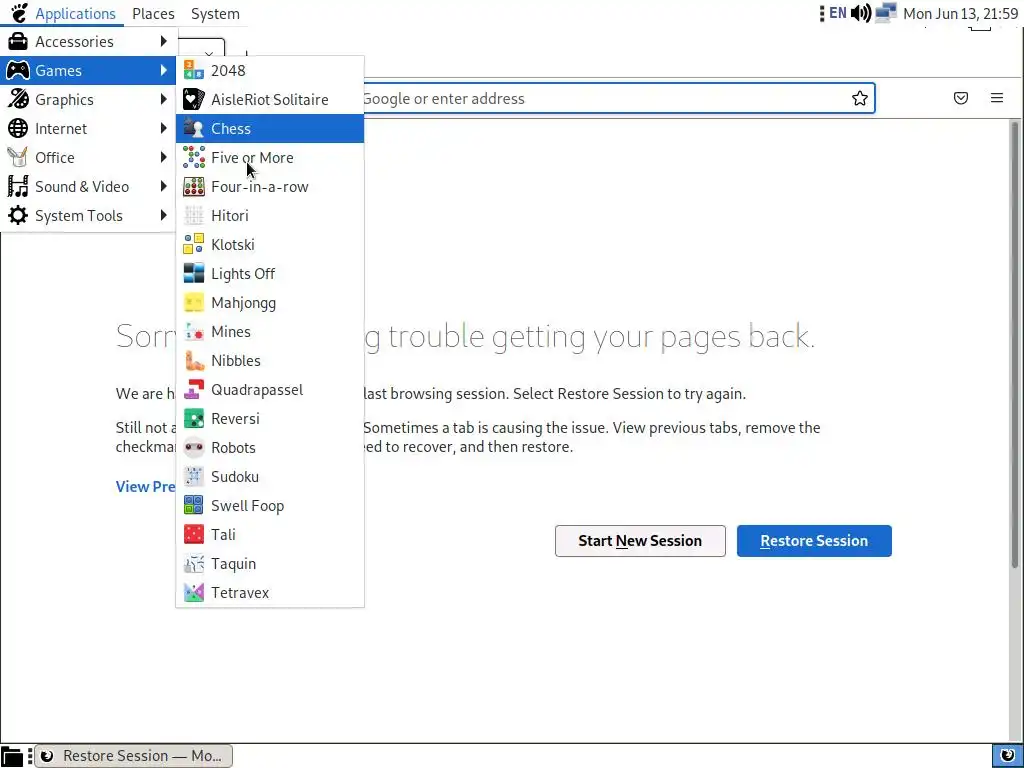Select the Office category
1024x768 pixels.
pos(89,157)
